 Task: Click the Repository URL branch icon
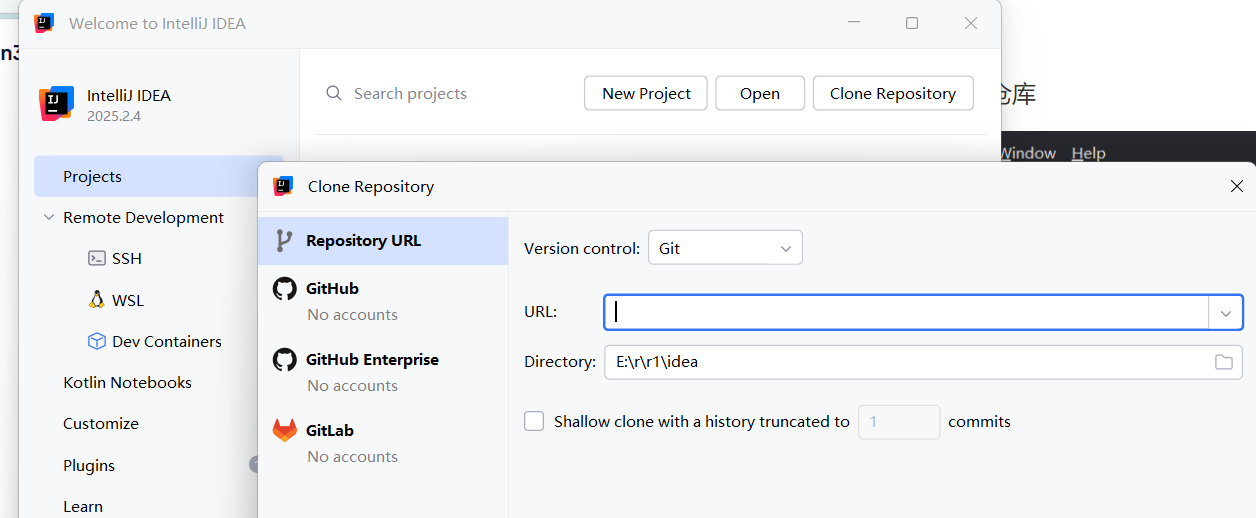click(x=284, y=240)
